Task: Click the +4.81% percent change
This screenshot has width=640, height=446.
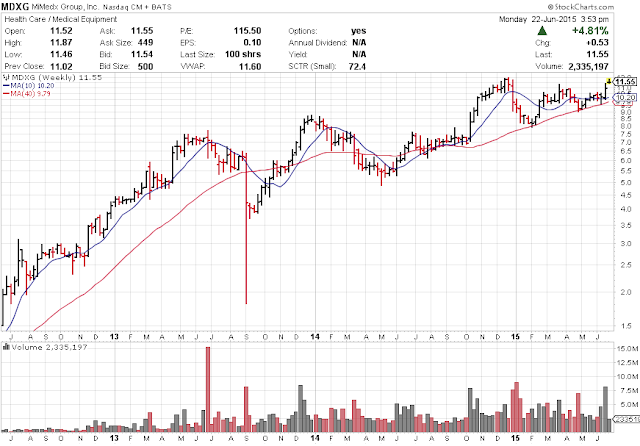Action: click(x=590, y=31)
